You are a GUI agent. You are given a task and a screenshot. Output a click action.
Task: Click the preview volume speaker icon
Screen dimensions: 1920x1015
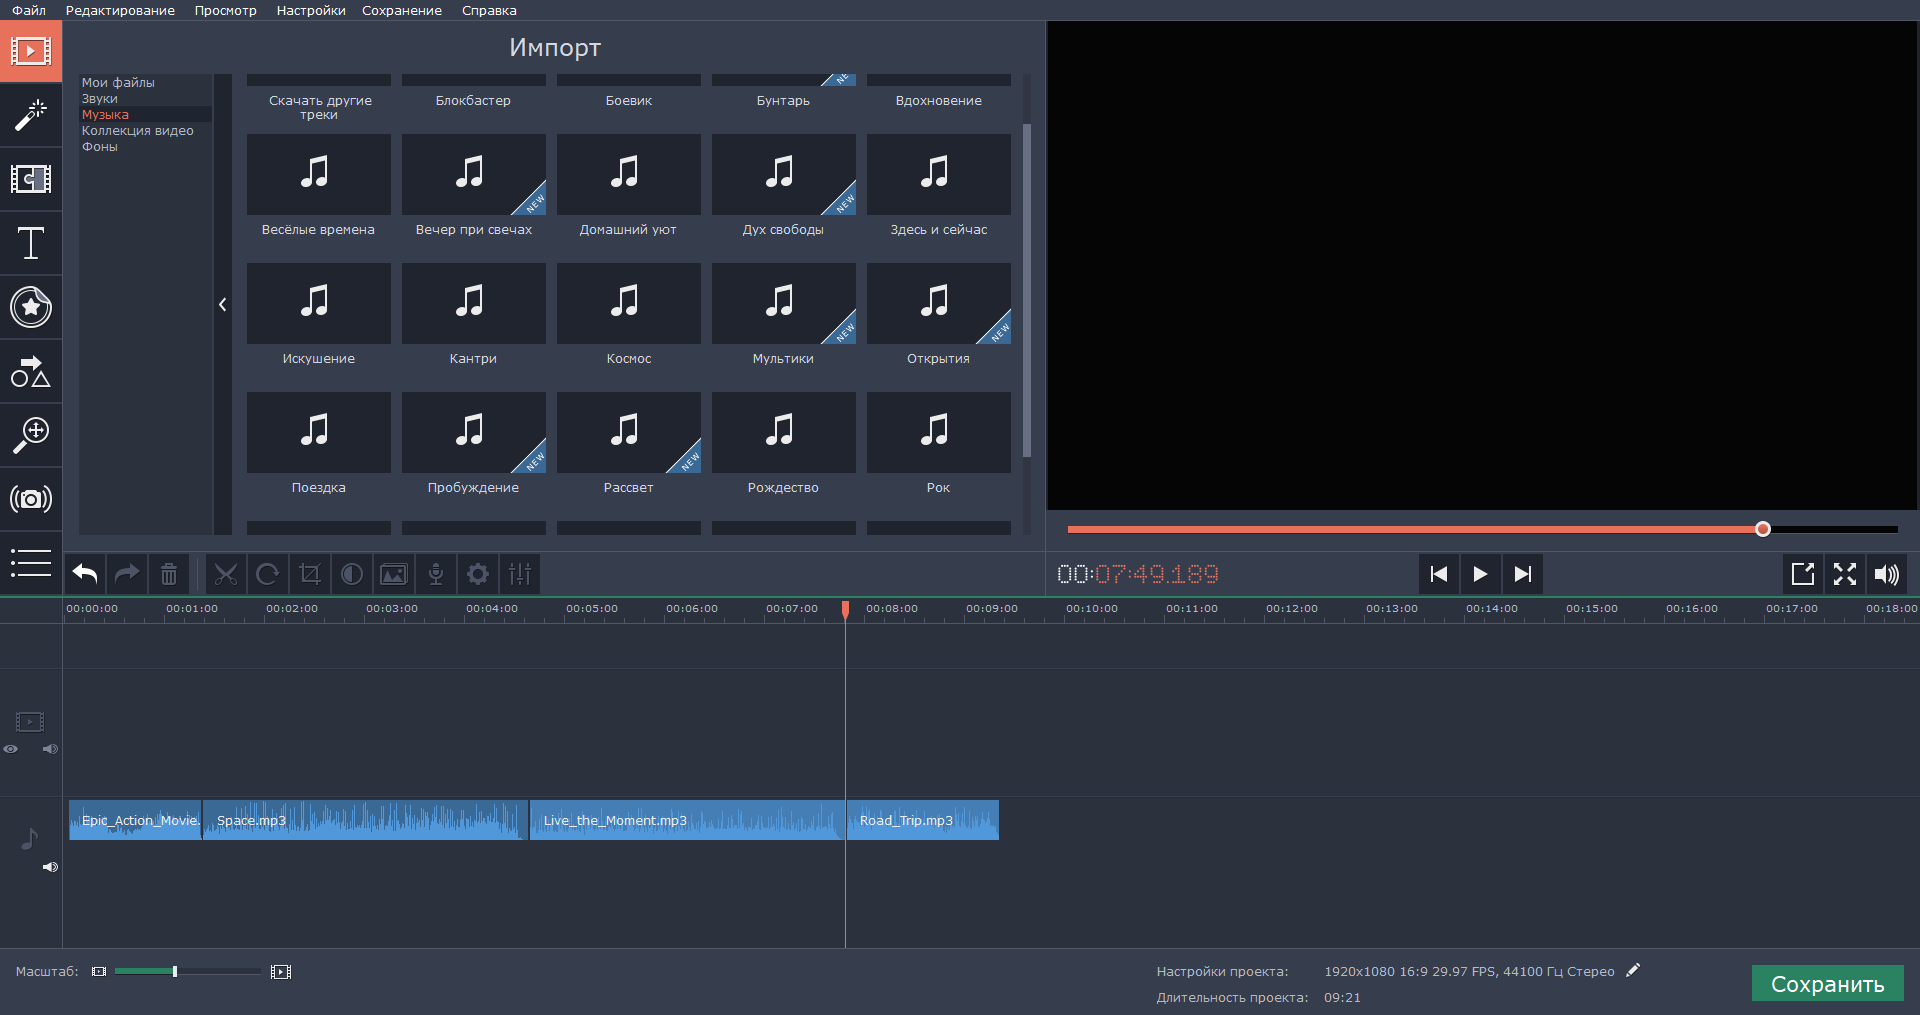pos(1887,574)
